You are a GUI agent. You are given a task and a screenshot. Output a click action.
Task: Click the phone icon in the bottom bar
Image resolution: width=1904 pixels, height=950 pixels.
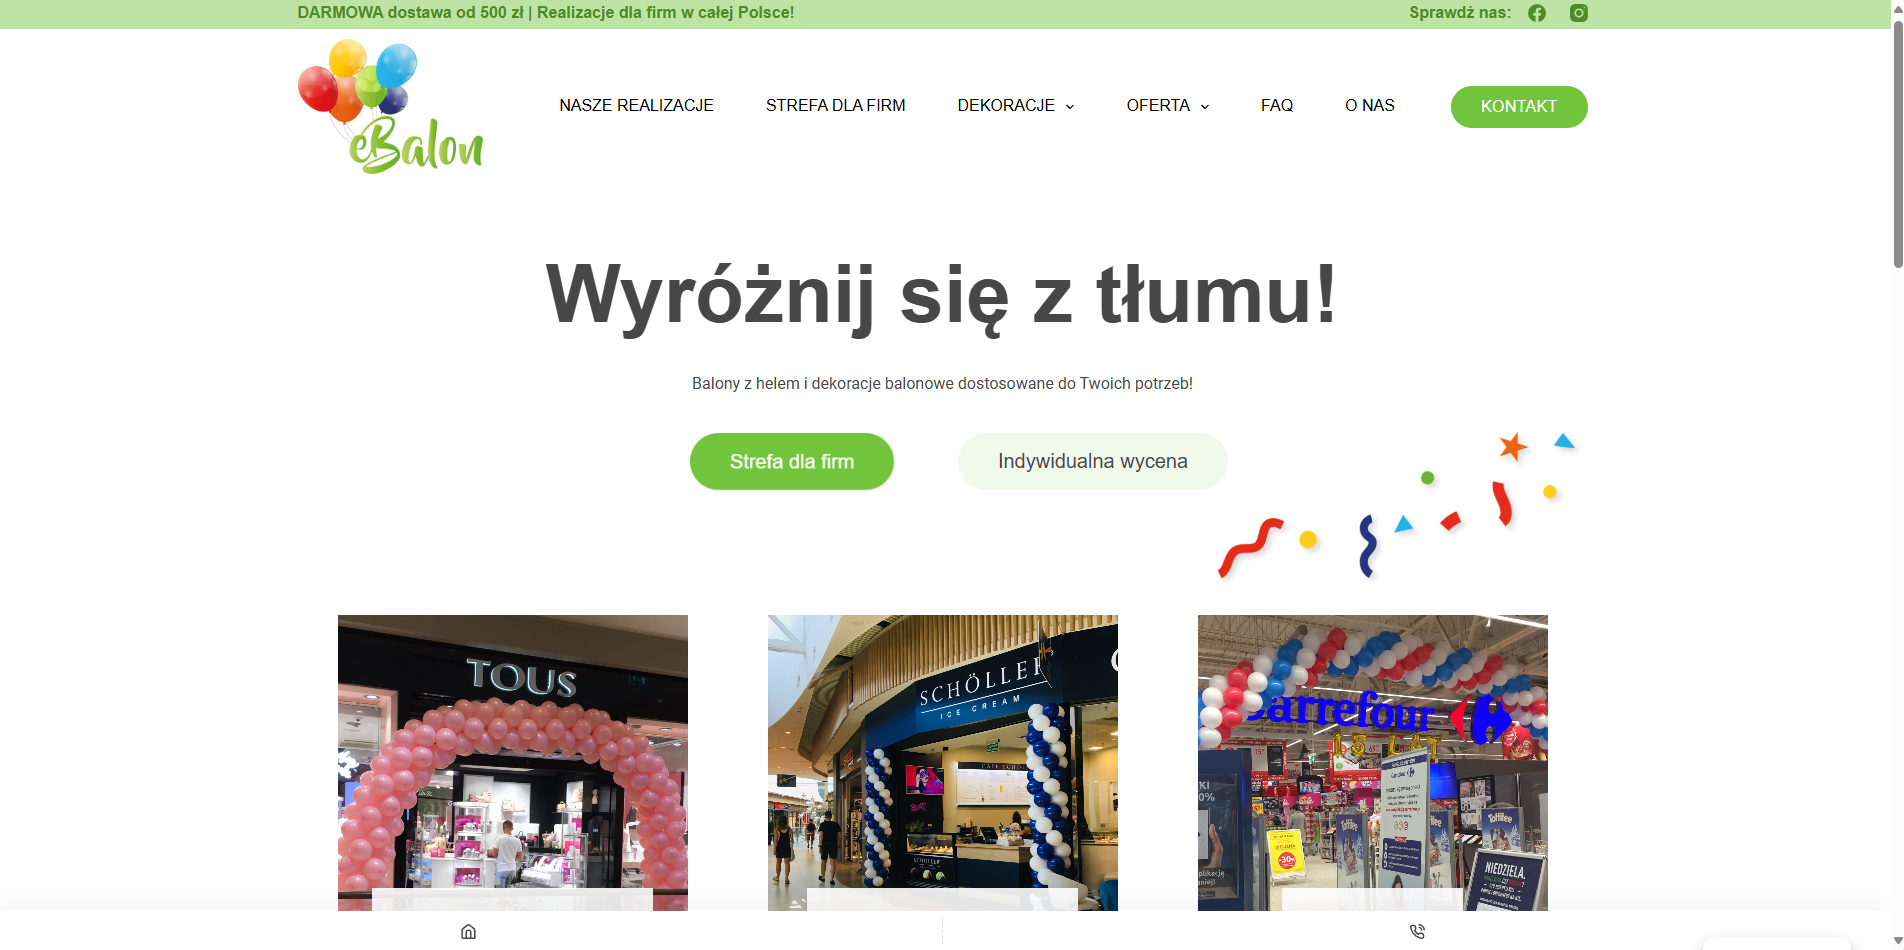1417,931
